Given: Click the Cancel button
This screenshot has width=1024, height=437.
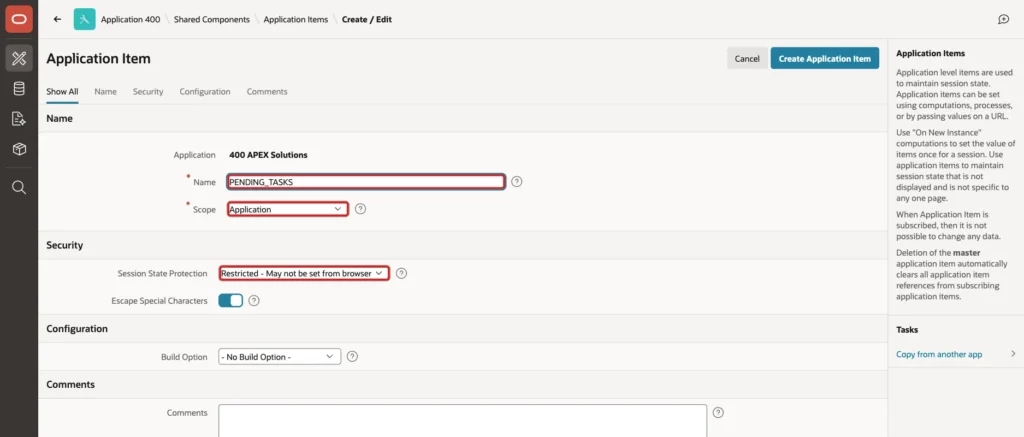Looking at the screenshot, I should (x=747, y=58).
